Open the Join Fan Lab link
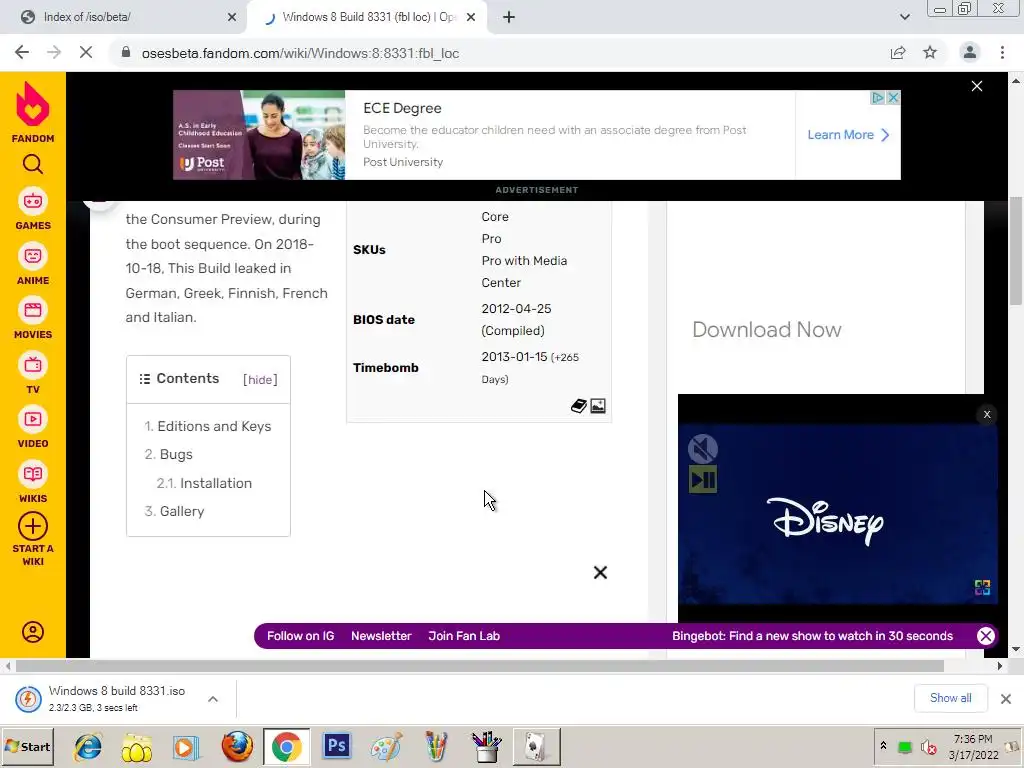The image size is (1024, 768). pos(464,636)
